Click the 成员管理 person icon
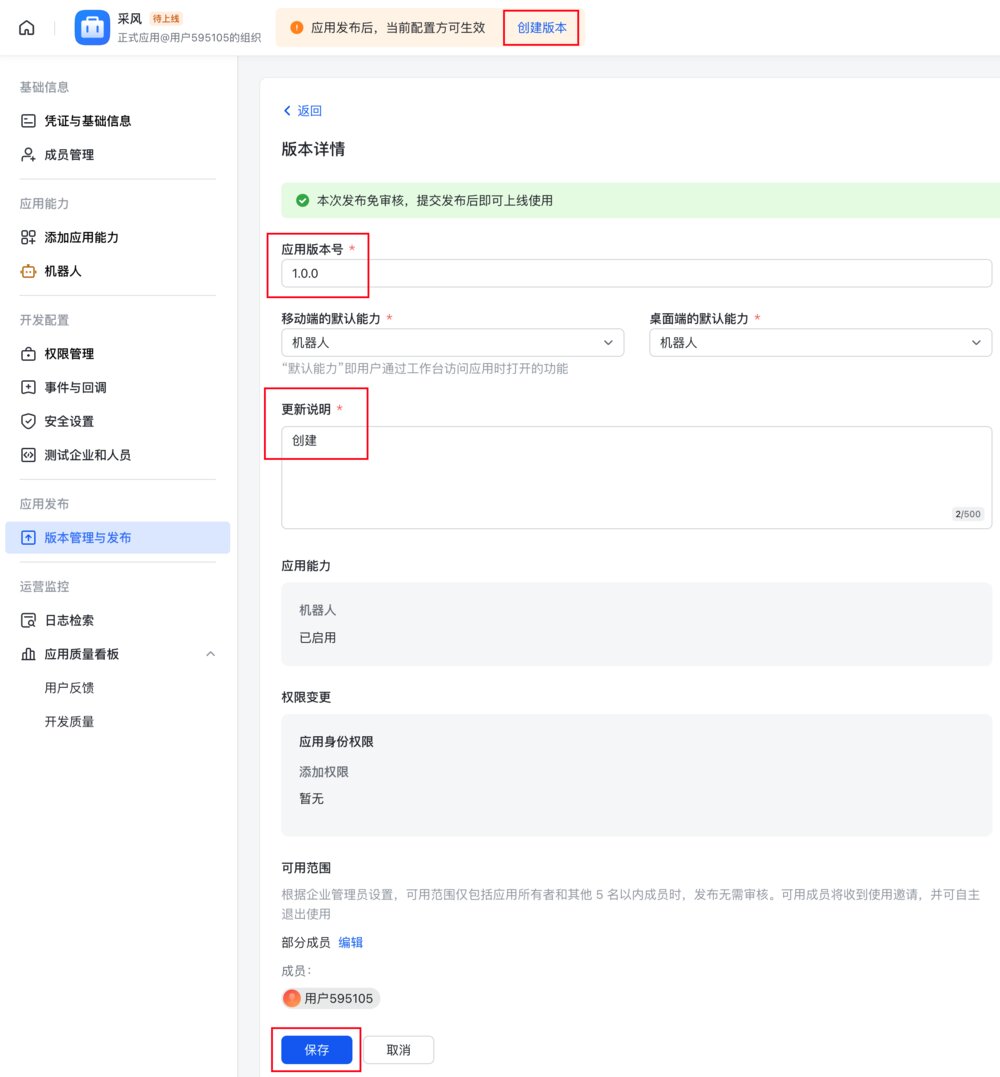1000x1077 pixels. point(28,155)
